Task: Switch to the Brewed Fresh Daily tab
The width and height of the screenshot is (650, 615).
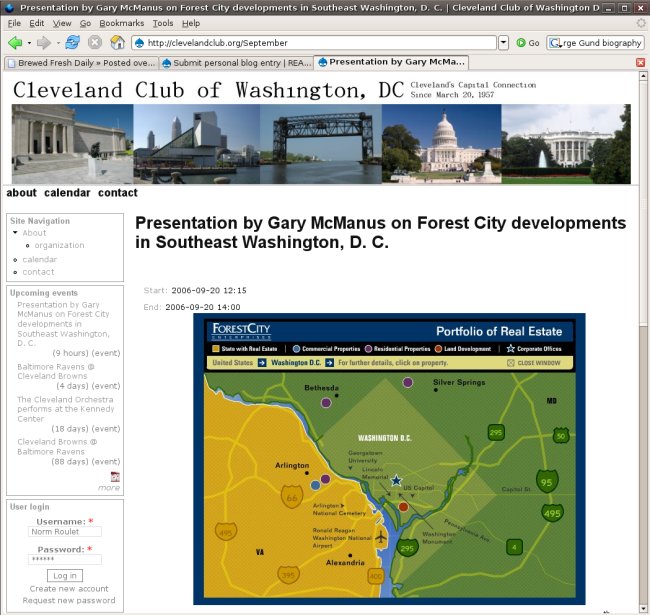Action: pyautogui.click(x=81, y=63)
